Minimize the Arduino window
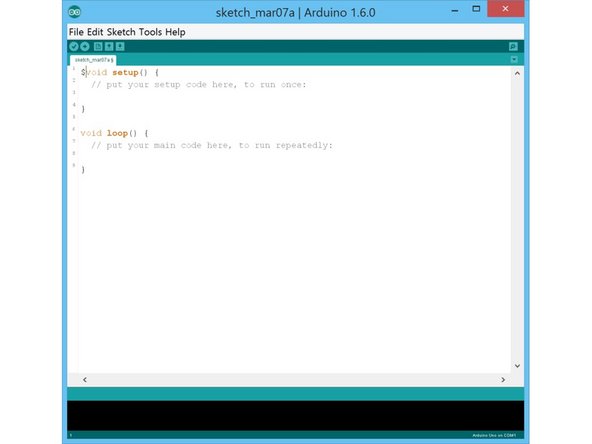This screenshot has width=592, height=444. tap(455, 11)
